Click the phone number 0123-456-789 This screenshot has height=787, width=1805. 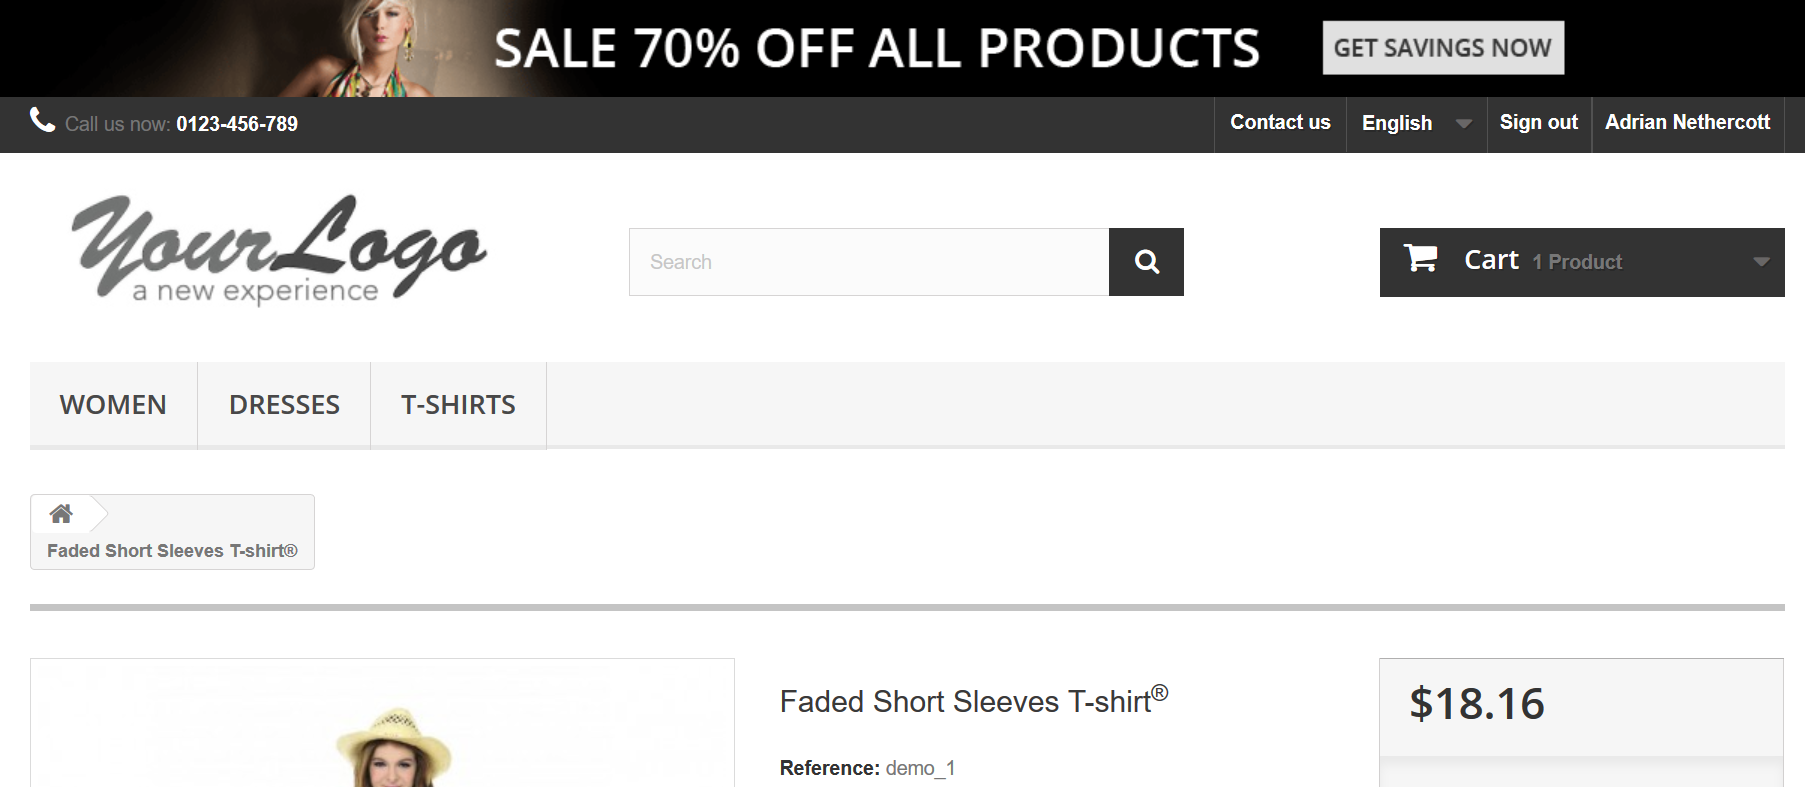[x=237, y=124]
